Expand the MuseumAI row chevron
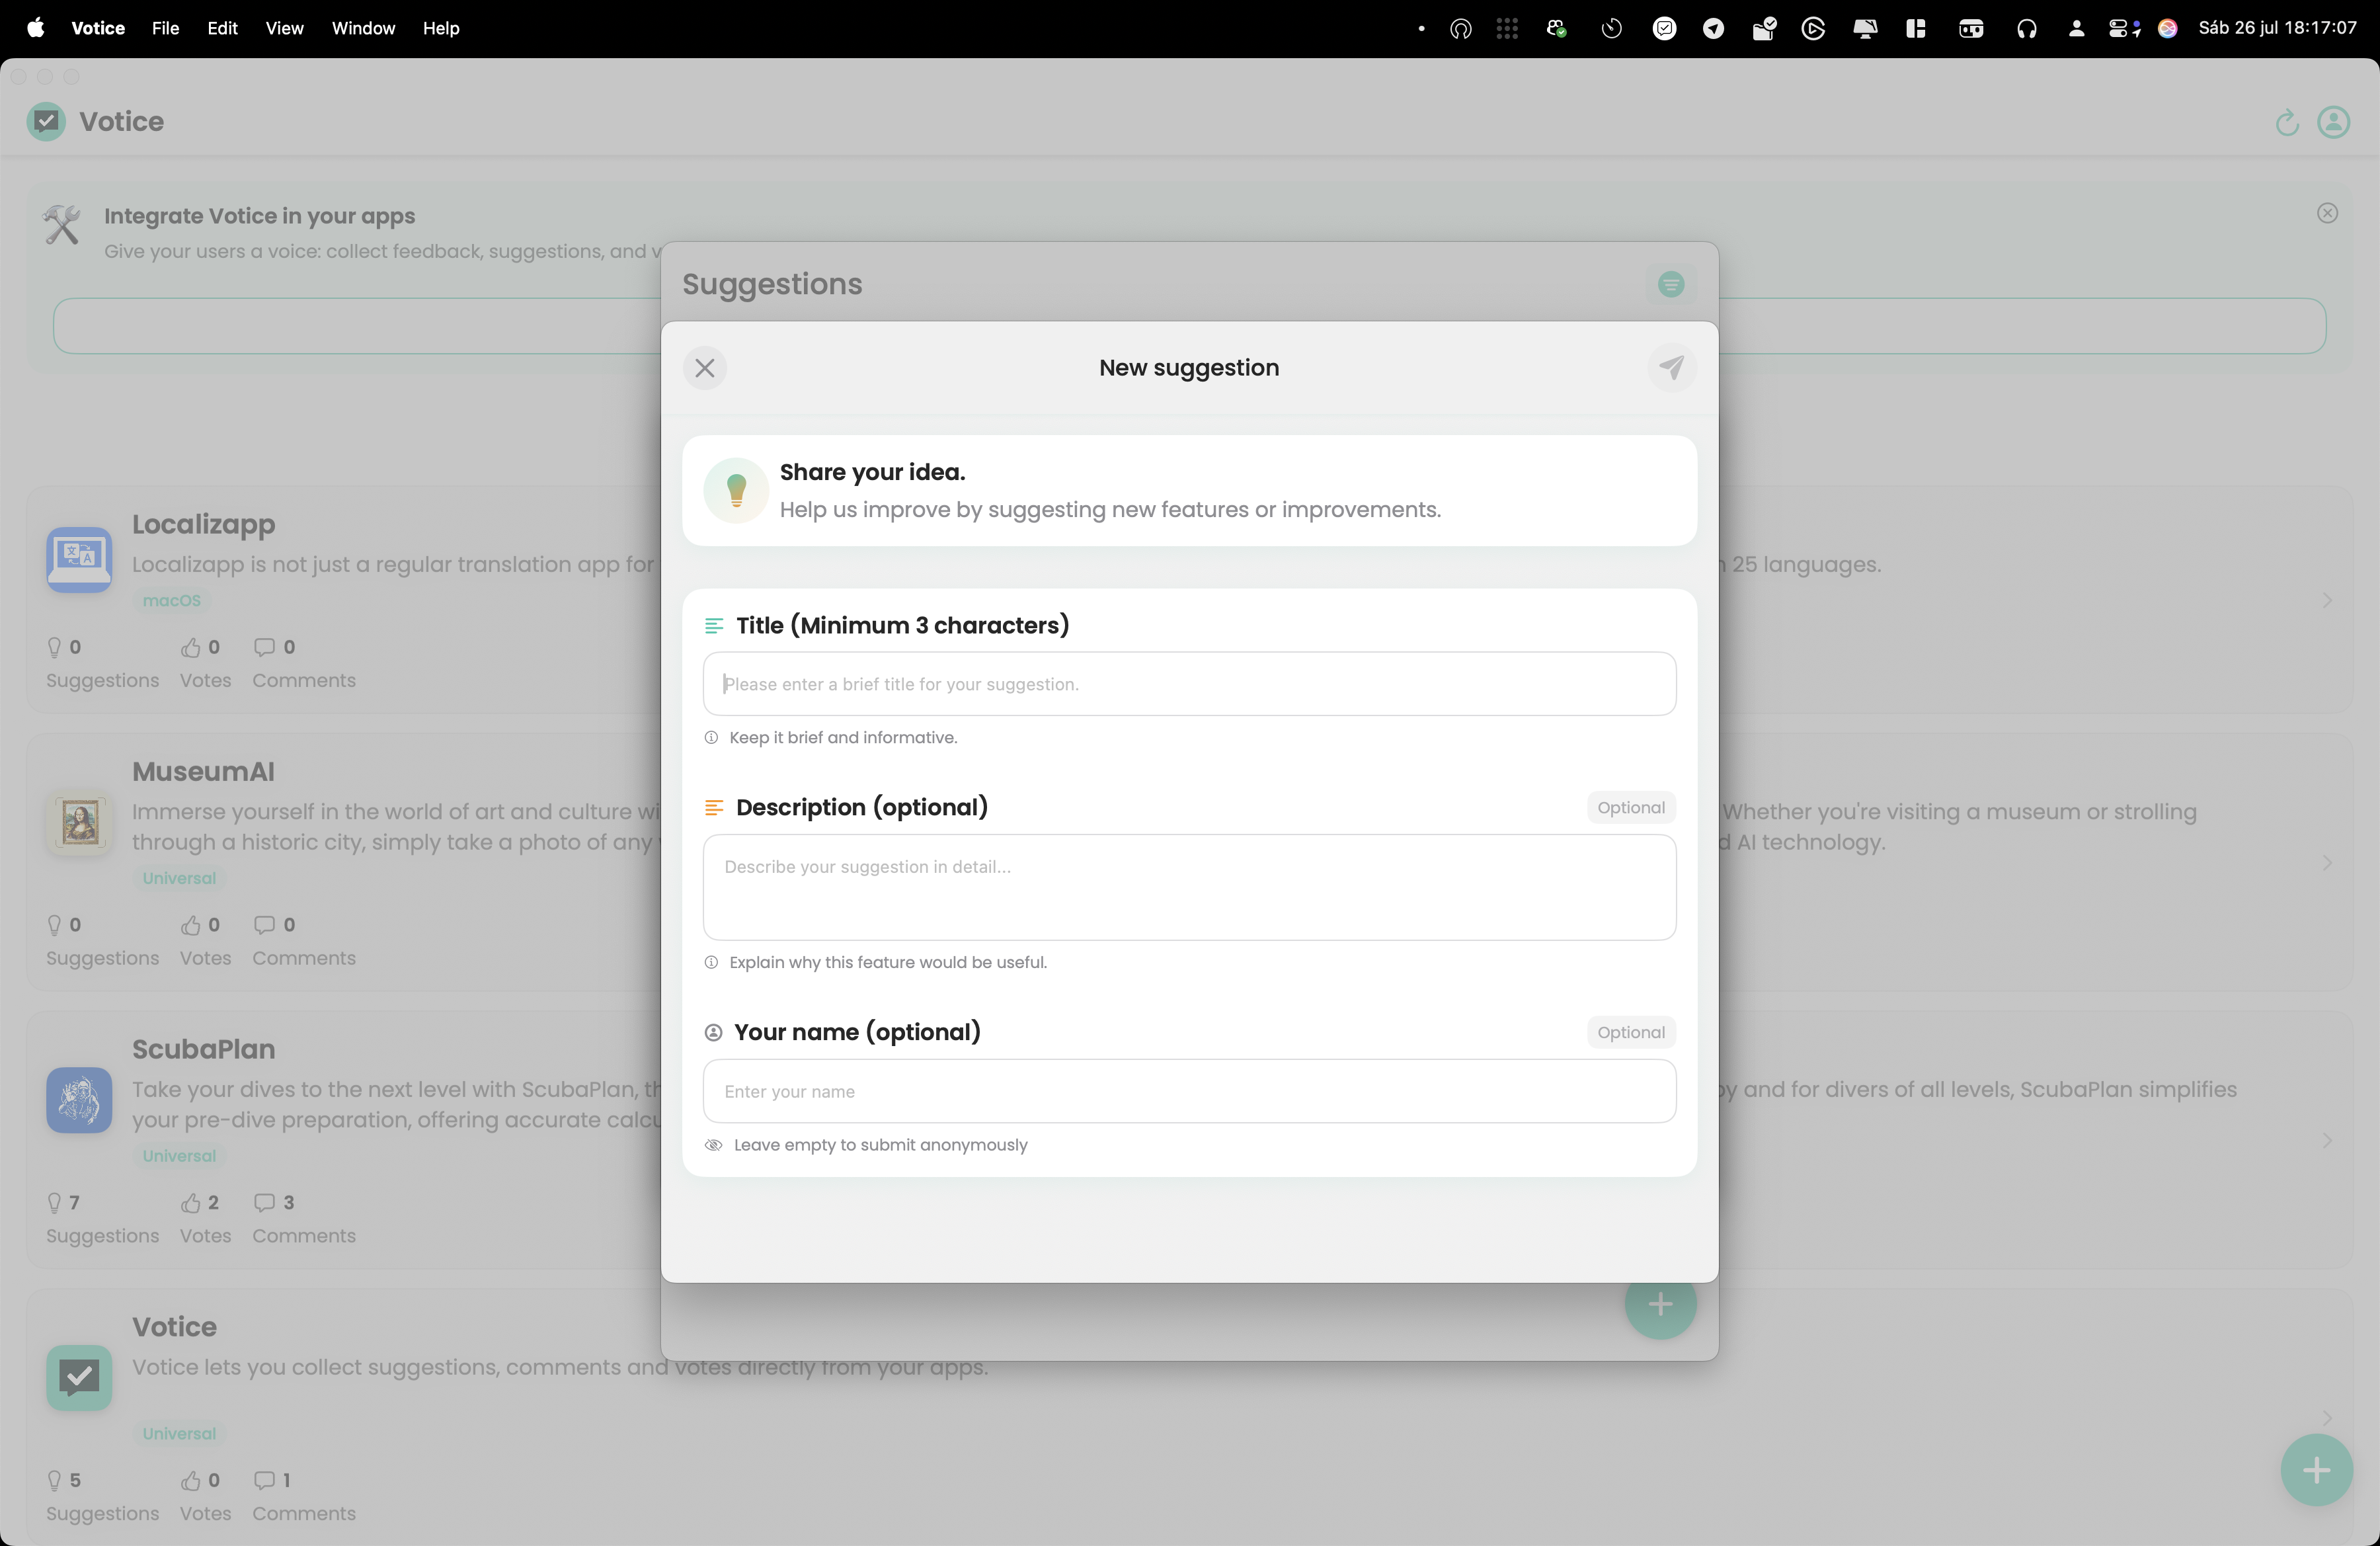The image size is (2380, 1546). coord(2327,862)
